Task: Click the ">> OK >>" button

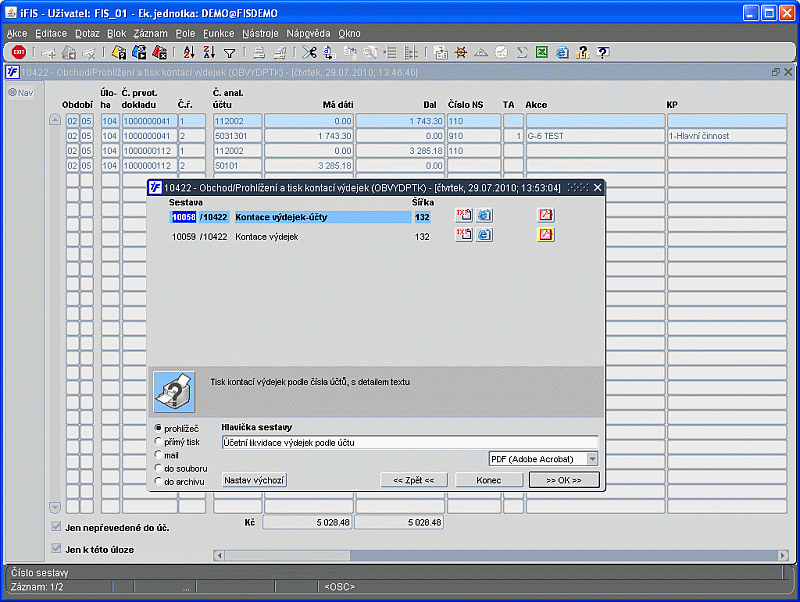Action: [564, 480]
